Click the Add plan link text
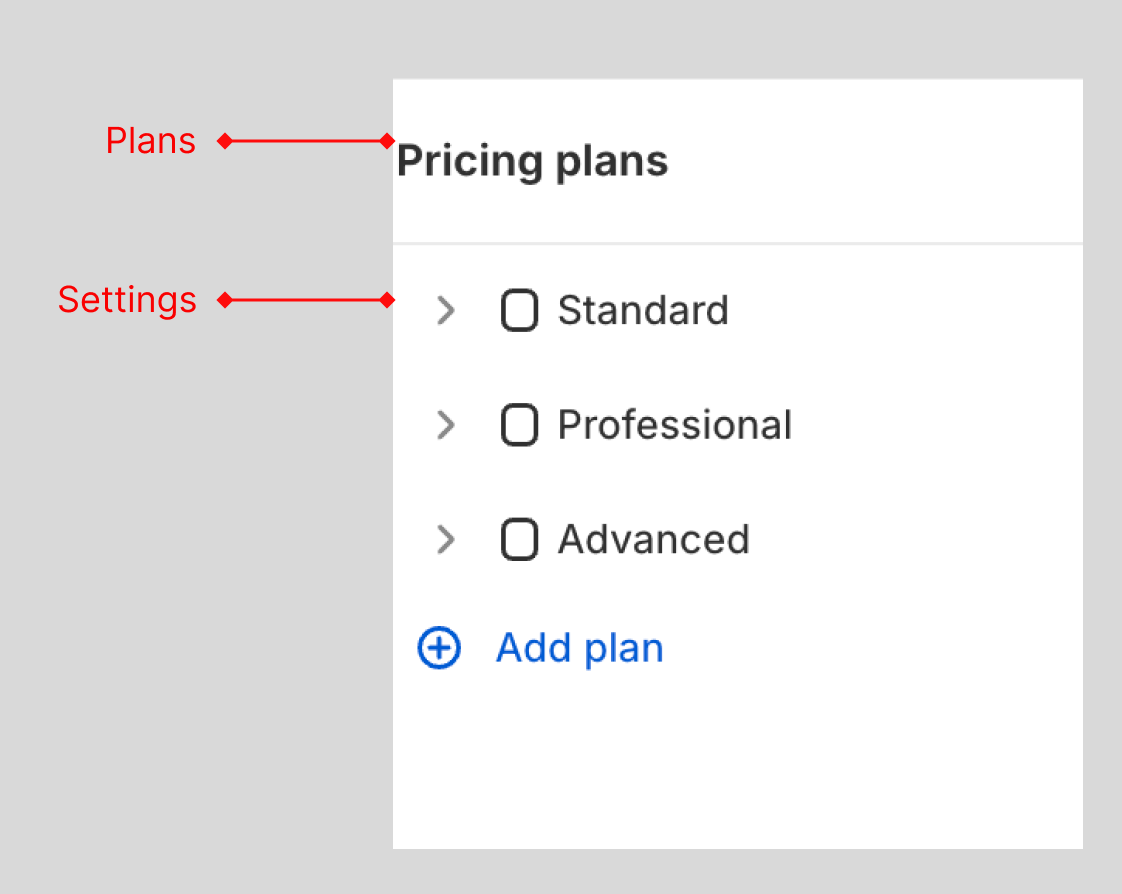The image size is (1122, 894). (x=580, y=648)
